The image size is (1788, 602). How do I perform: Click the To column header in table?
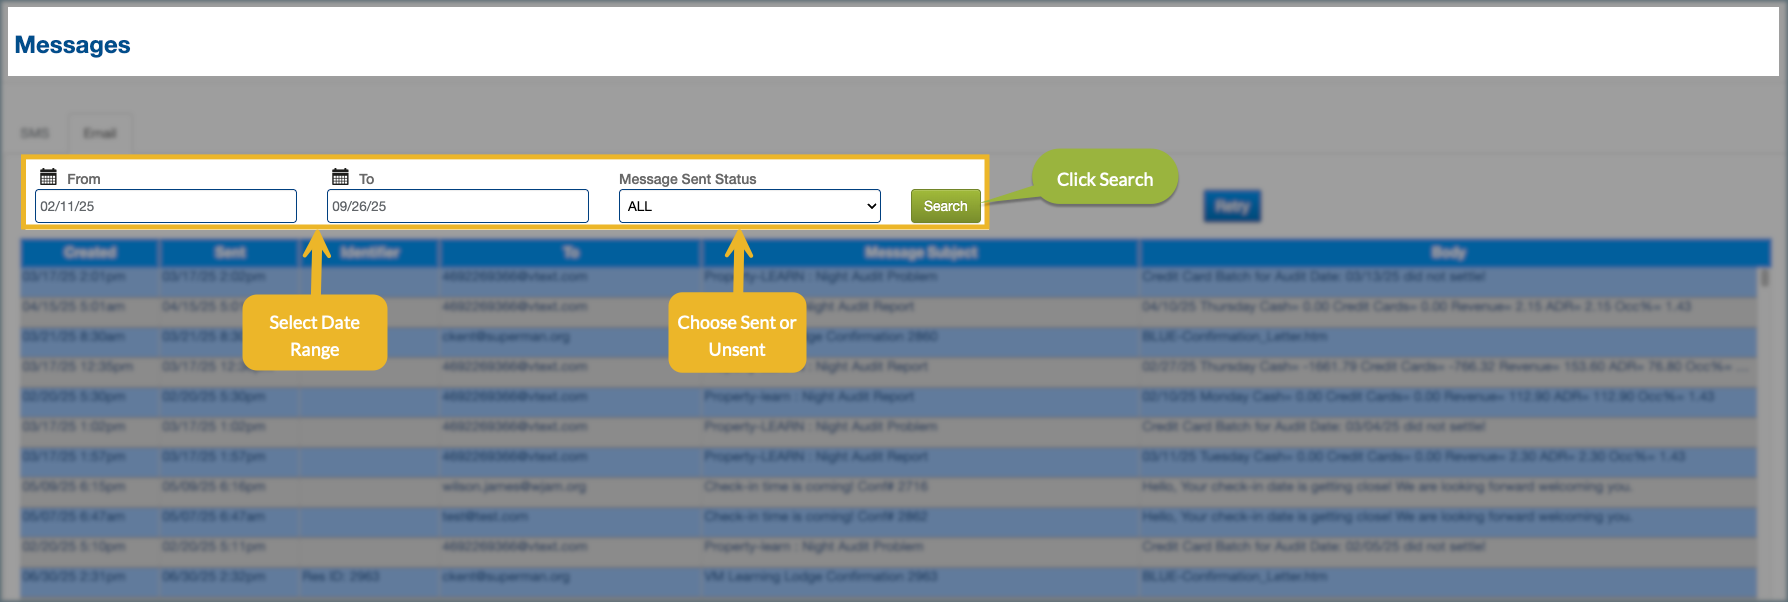tap(571, 252)
